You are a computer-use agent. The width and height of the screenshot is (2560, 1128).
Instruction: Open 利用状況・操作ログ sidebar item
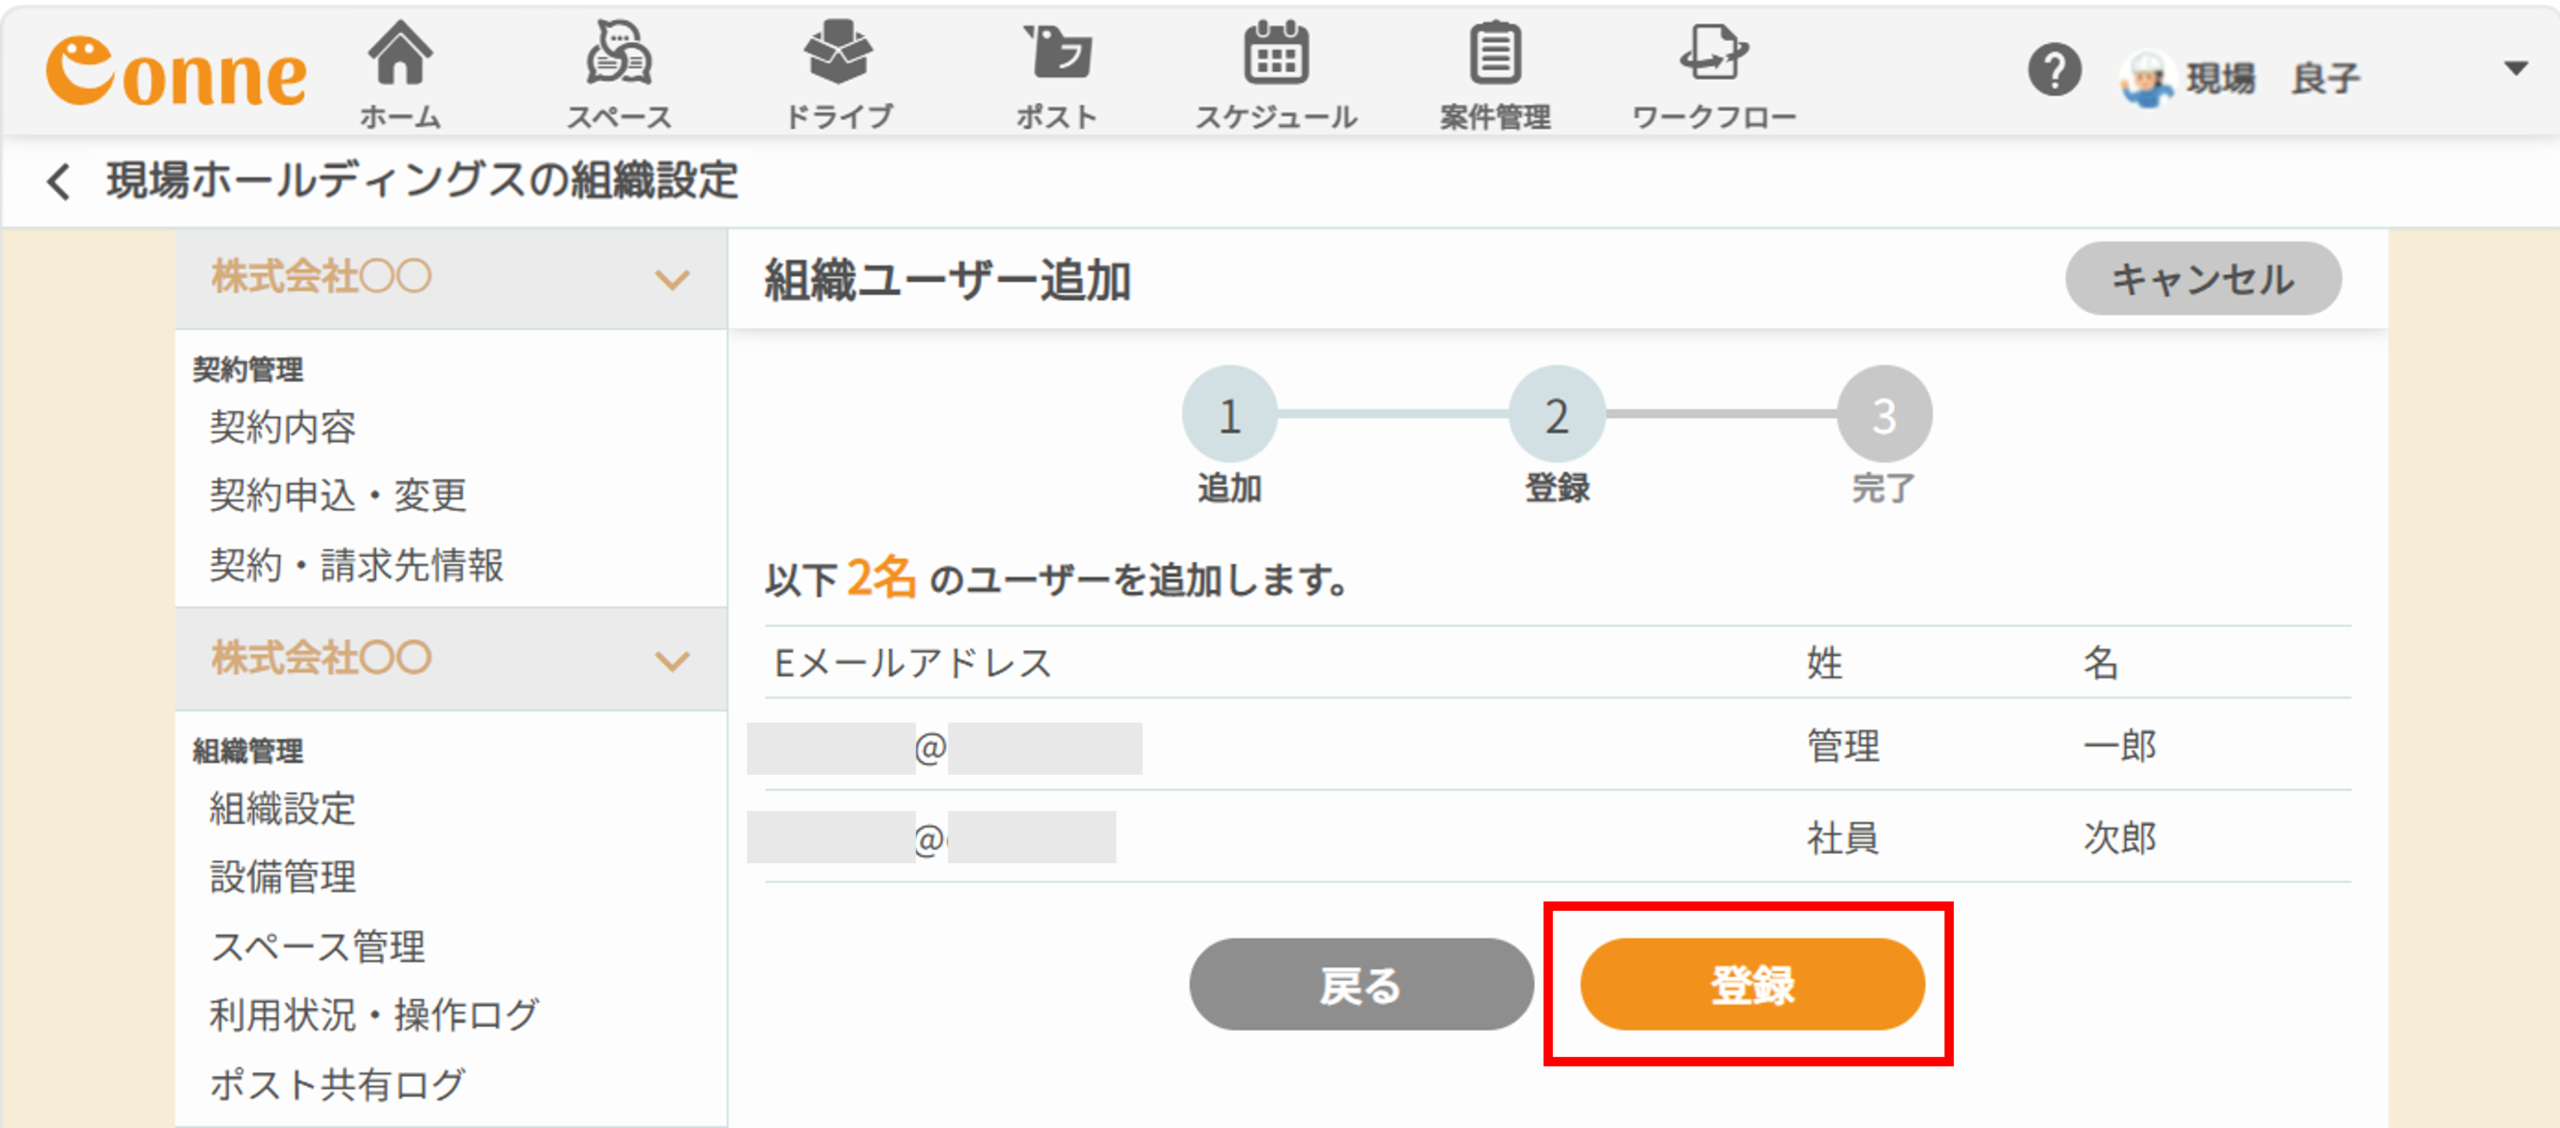click(374, 1015)
